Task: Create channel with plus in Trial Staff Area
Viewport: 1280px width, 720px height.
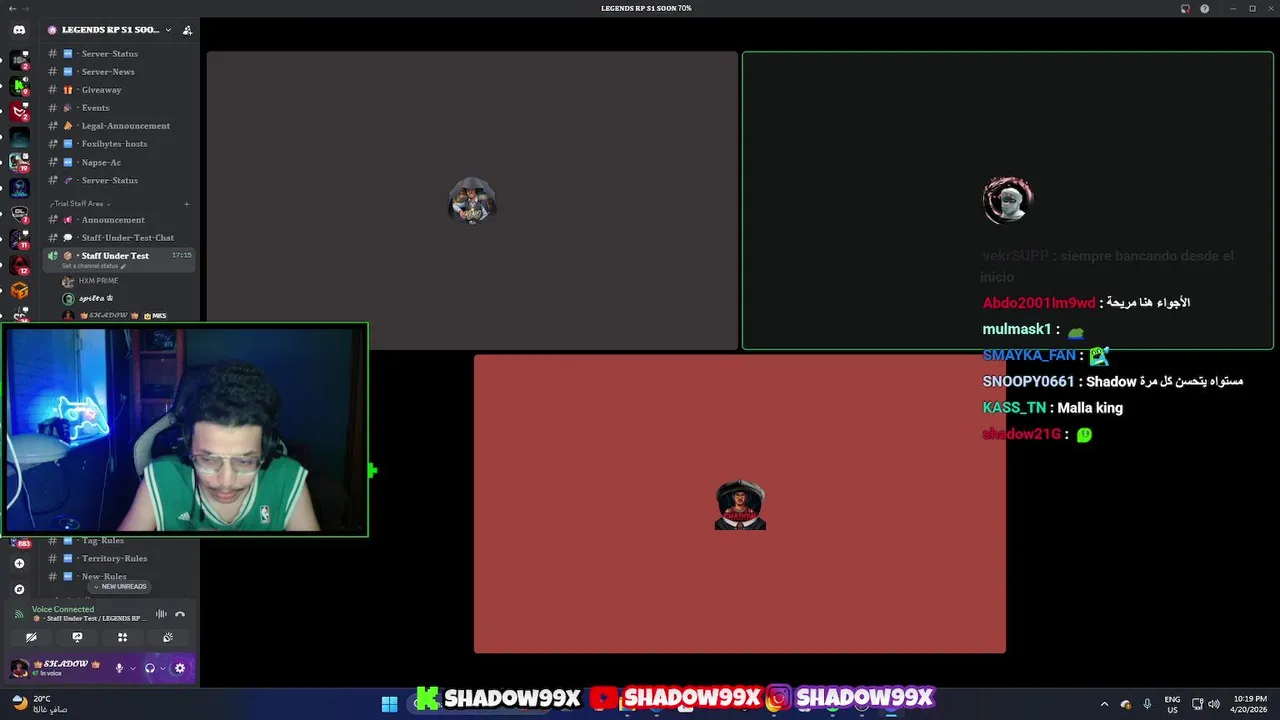Action: point(186,204)
